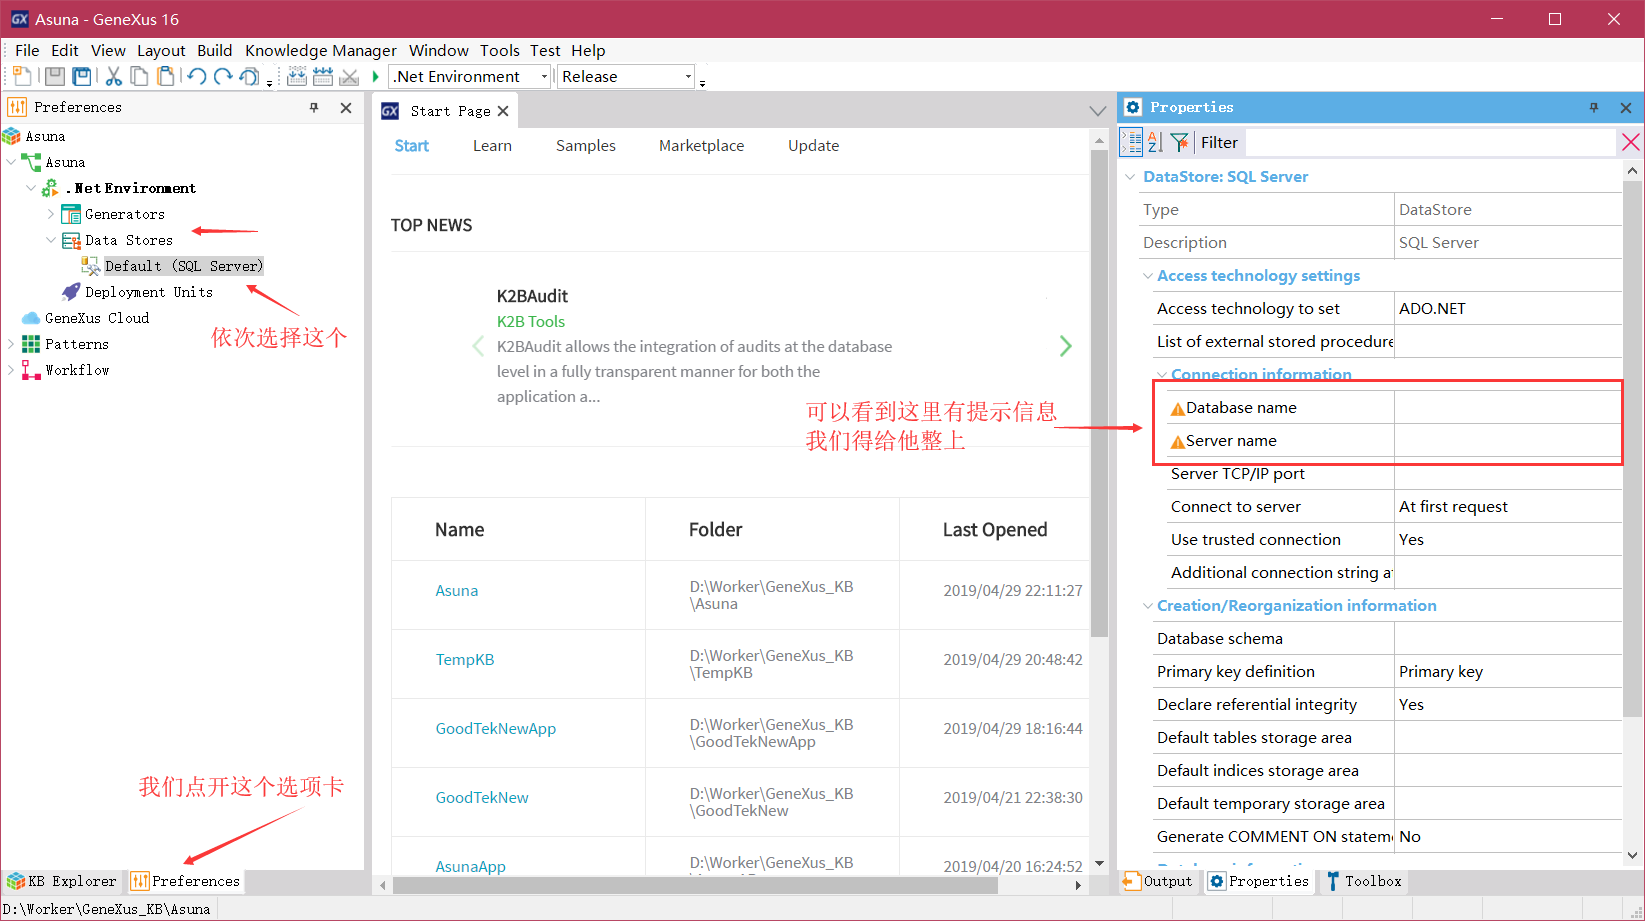The image size is (1645, 921).
Task: Click the Build All toolbar icon
Action: tap(297, 76)
